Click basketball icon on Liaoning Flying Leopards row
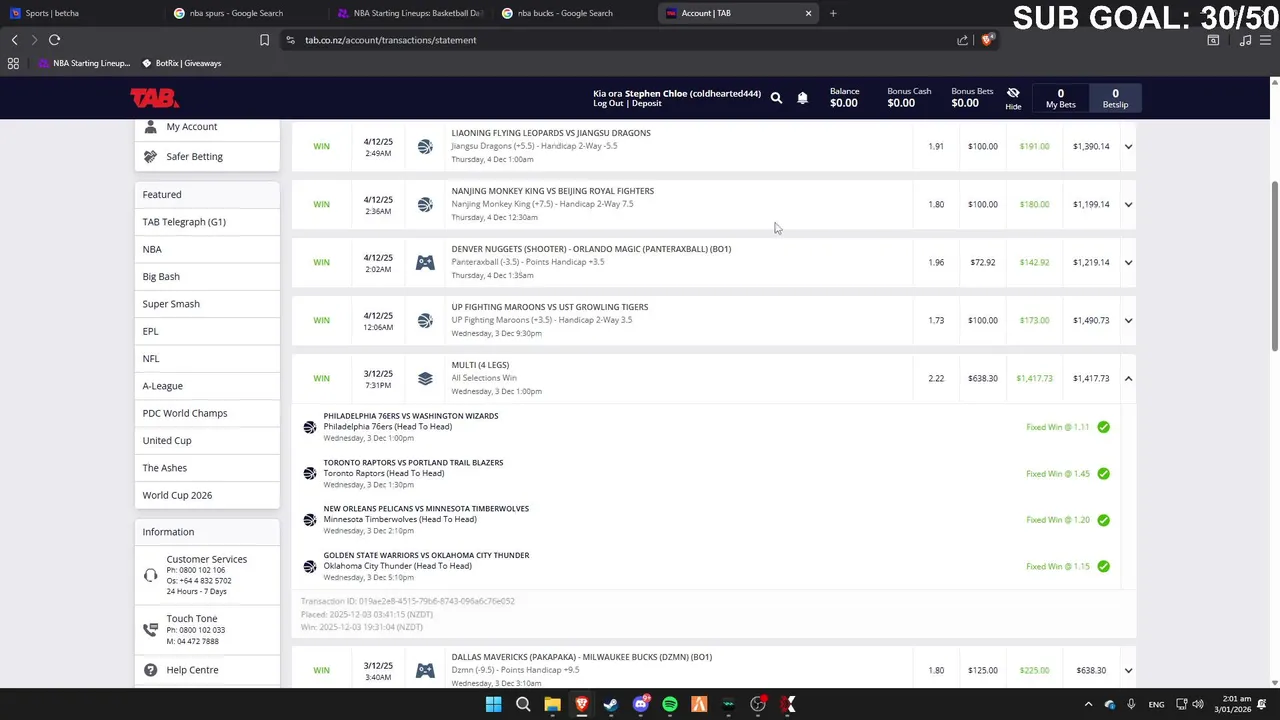 pyautogui.click(x=425, y=146)
